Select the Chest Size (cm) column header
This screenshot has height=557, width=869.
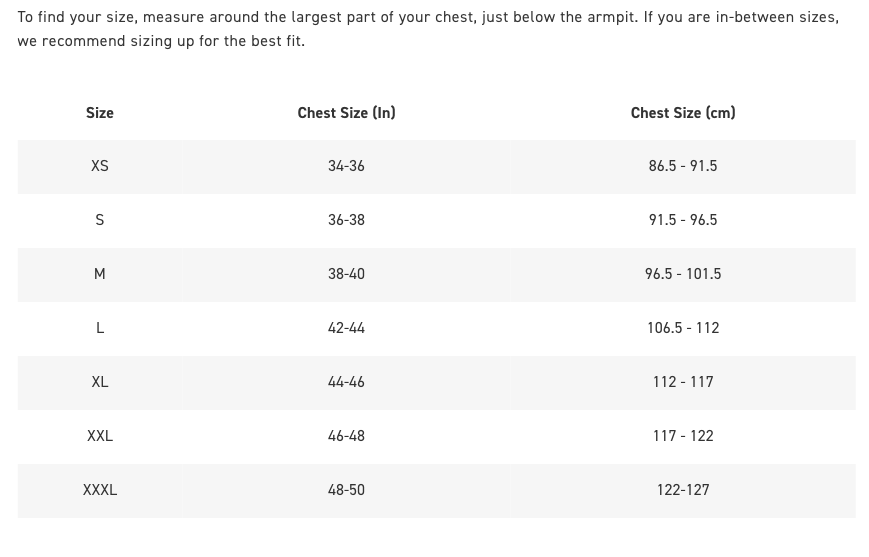pyautogui.click(x=683, y=113)
